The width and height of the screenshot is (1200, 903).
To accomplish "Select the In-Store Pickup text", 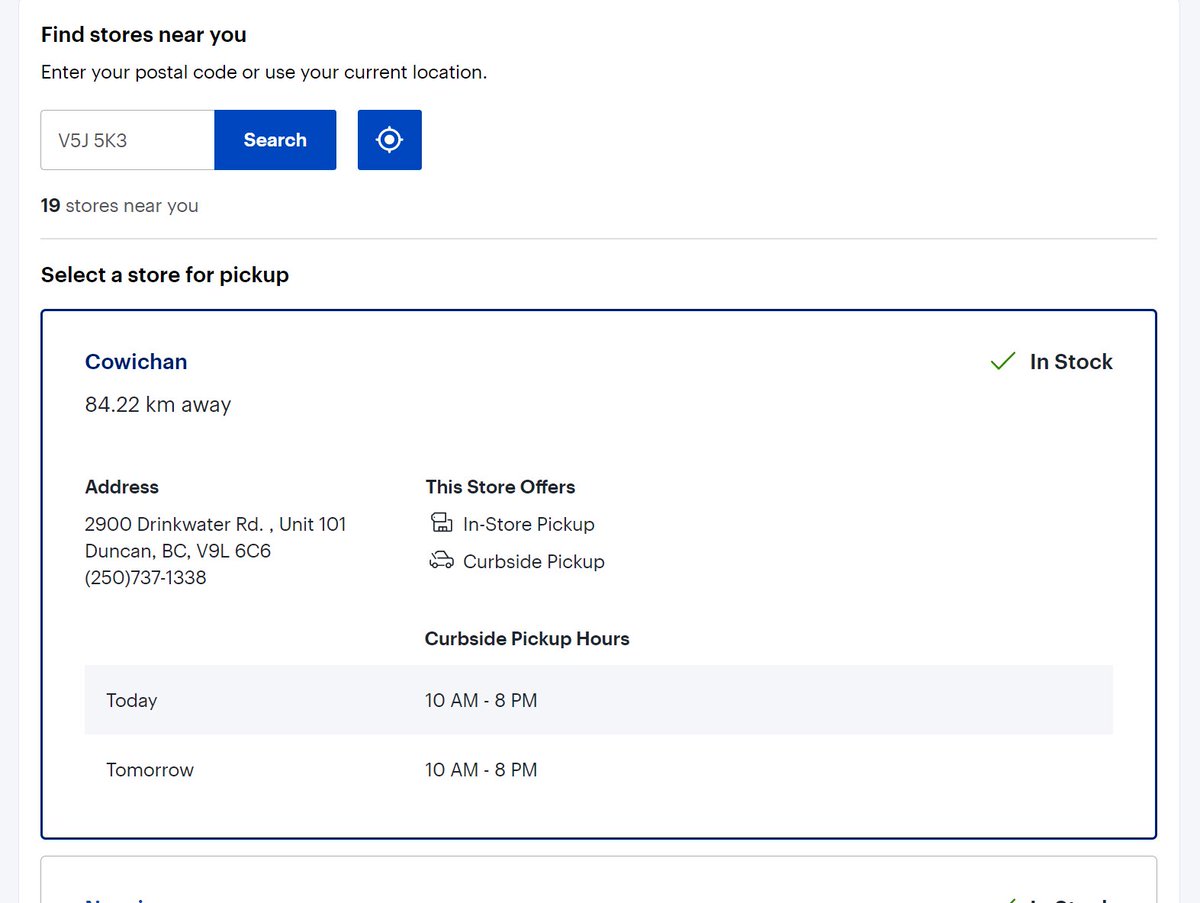I will click(x=529, y=524).
